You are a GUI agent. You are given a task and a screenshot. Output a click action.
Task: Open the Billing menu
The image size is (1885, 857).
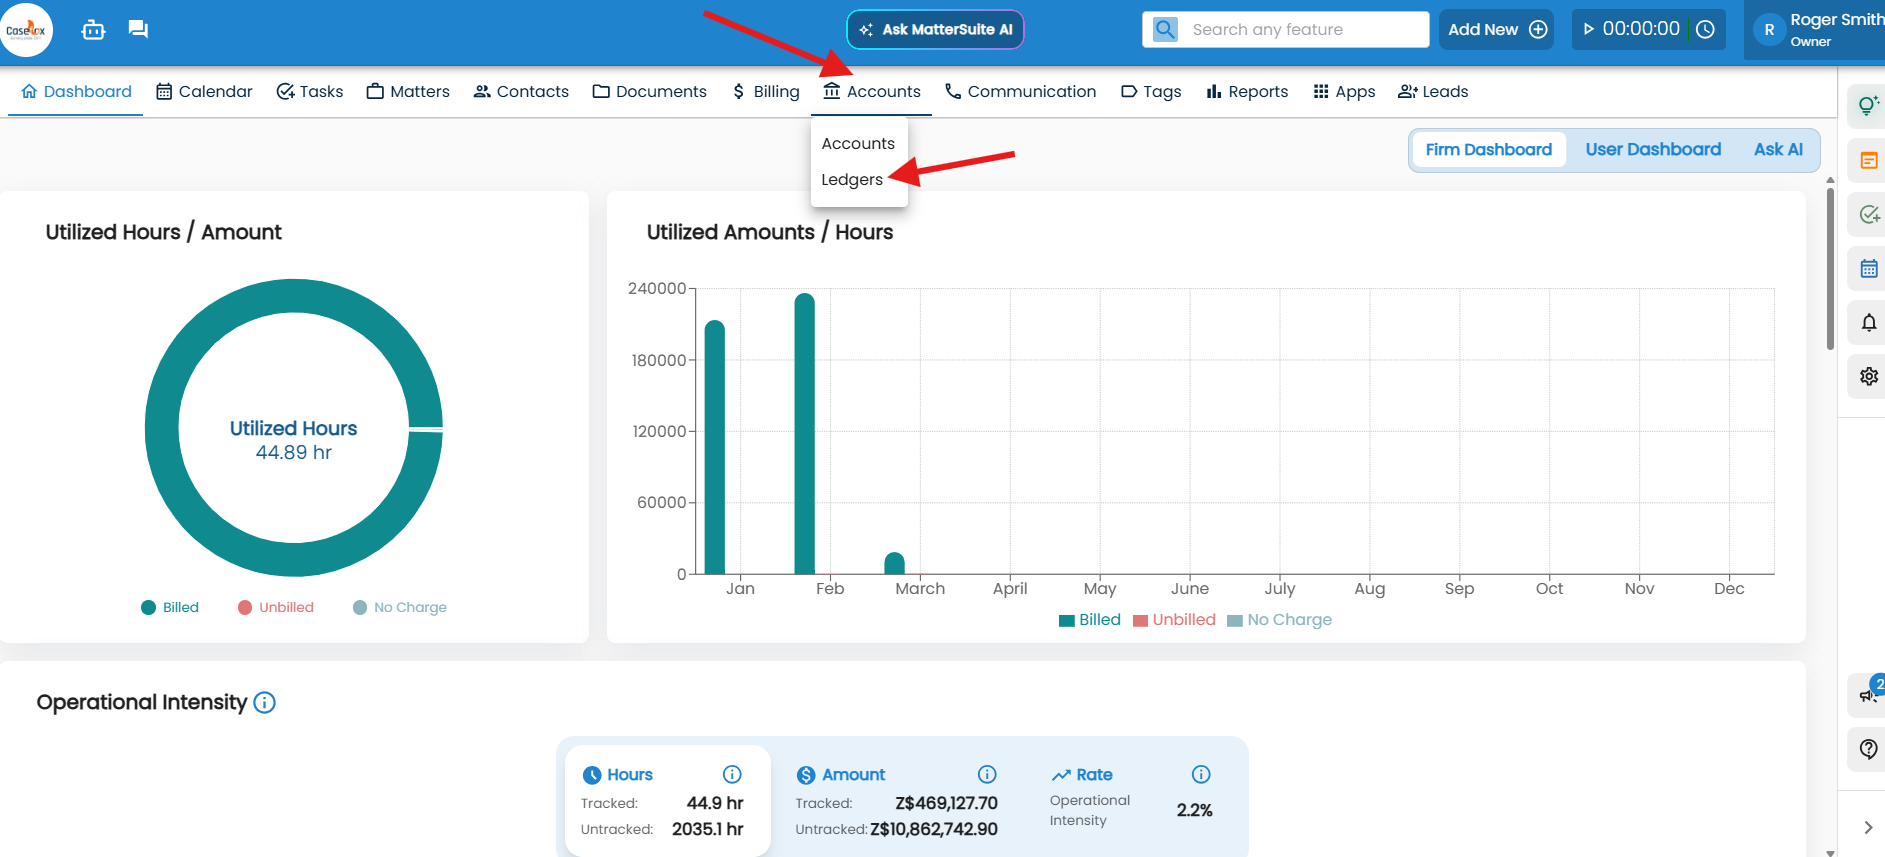tap(766, 92)
